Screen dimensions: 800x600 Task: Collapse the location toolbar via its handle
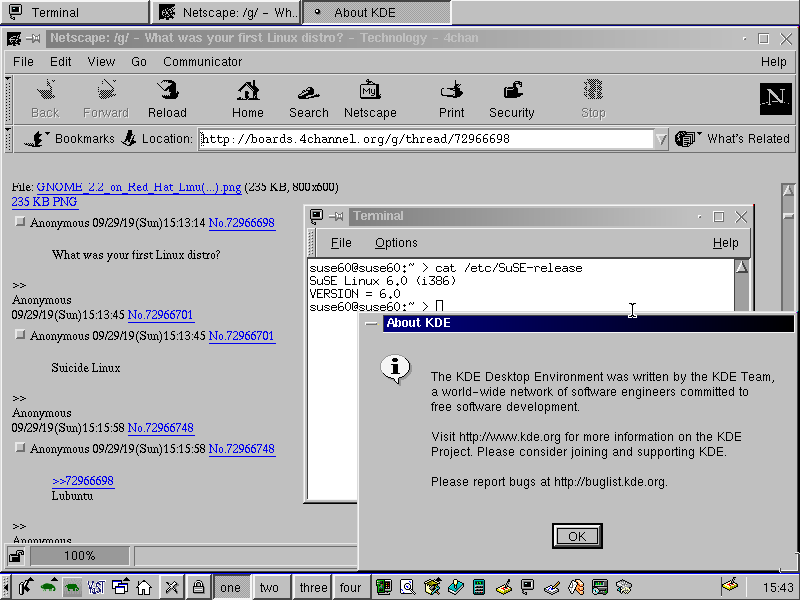(x=8, y=139)
